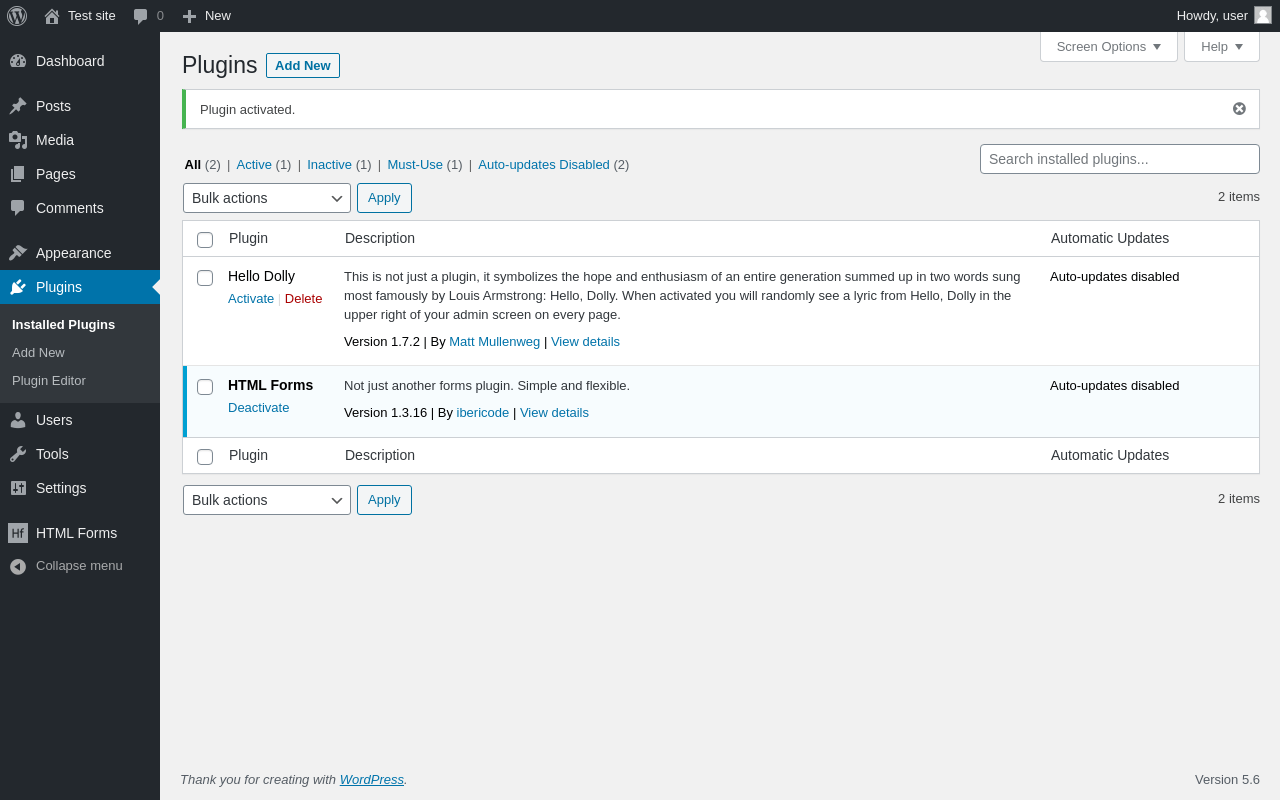This screenshot has height=800, width=1280.
Task: Open Posts menu label
Action: click(x=53, y=106)
